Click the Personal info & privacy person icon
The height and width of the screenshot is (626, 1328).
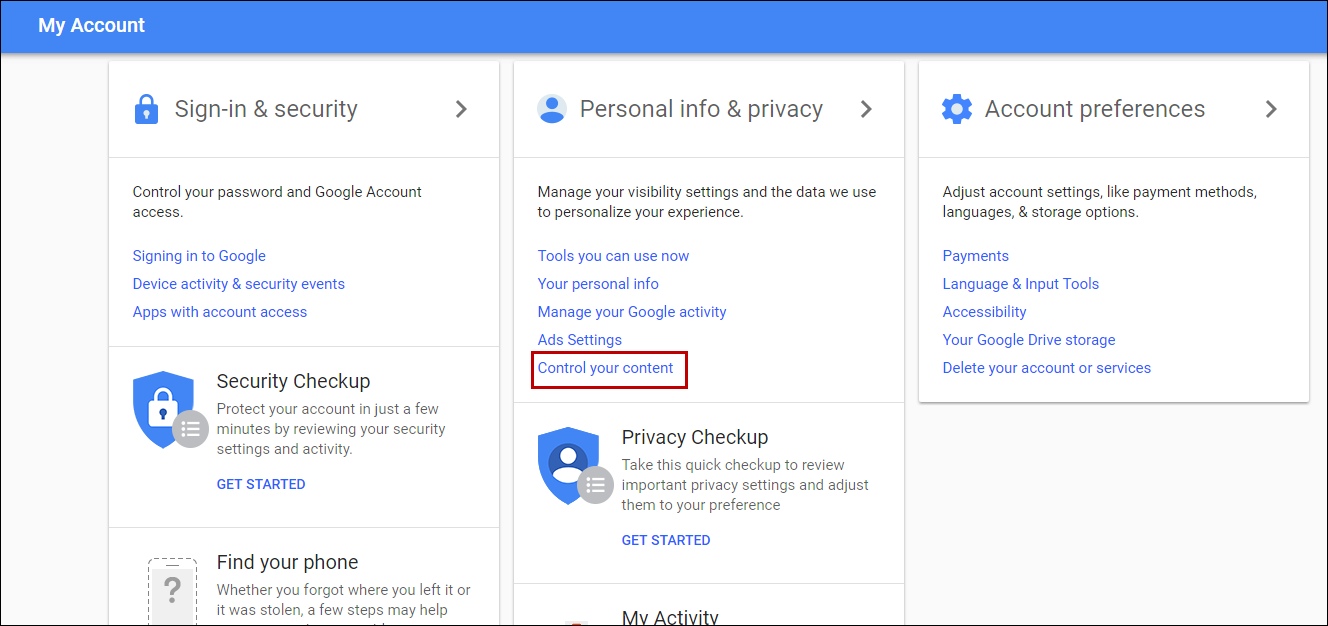[x=552, y=109]
